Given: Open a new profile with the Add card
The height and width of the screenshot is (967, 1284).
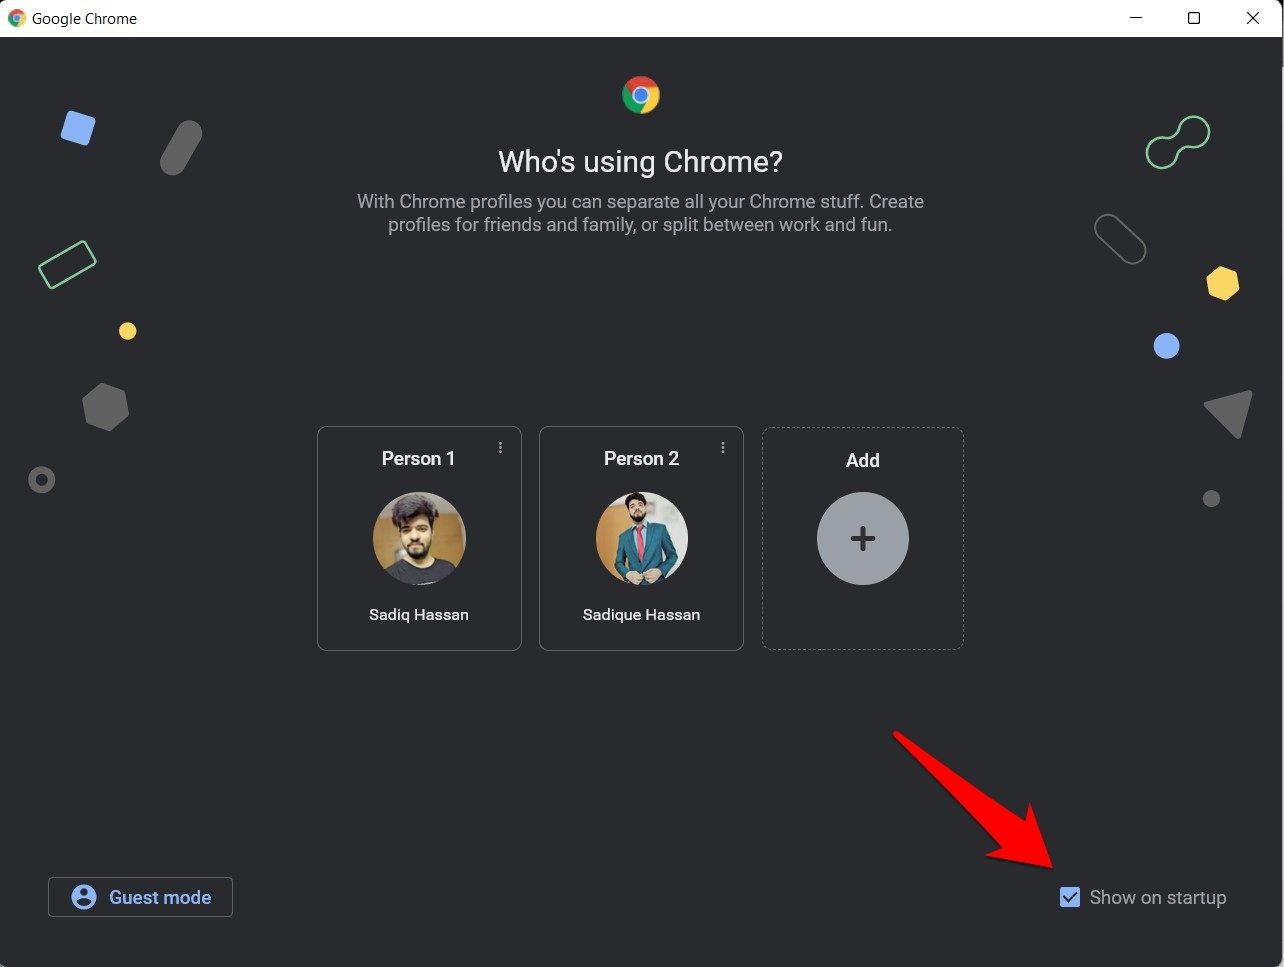Looking at the screenshot, I should [862, 538].
